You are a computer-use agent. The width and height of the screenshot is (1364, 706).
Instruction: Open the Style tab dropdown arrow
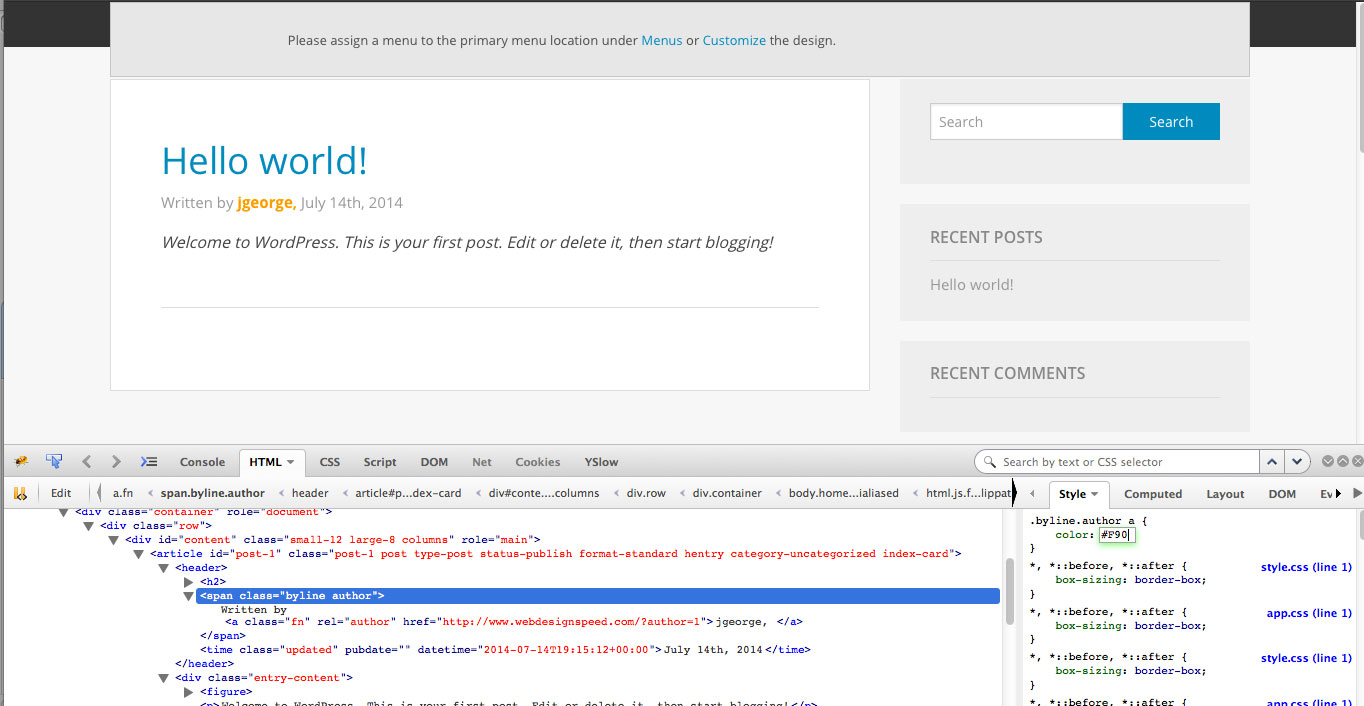tap(1094, 494)
